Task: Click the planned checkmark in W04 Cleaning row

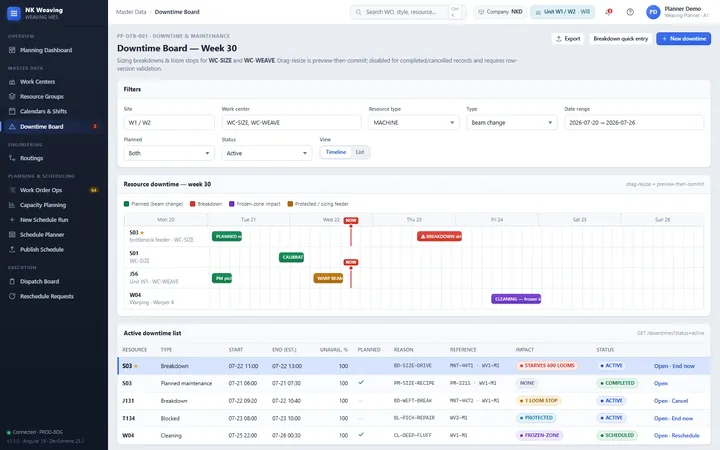Action: point(361,434)
